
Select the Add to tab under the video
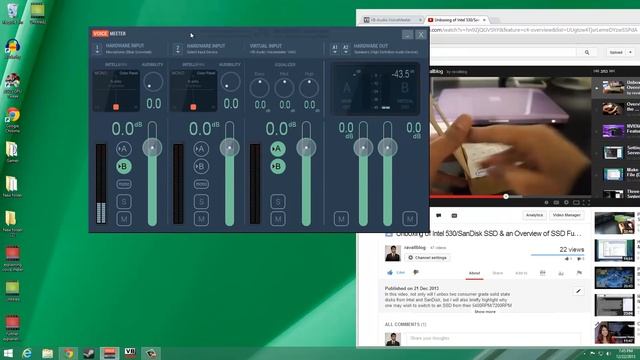(x=521, y=273)
